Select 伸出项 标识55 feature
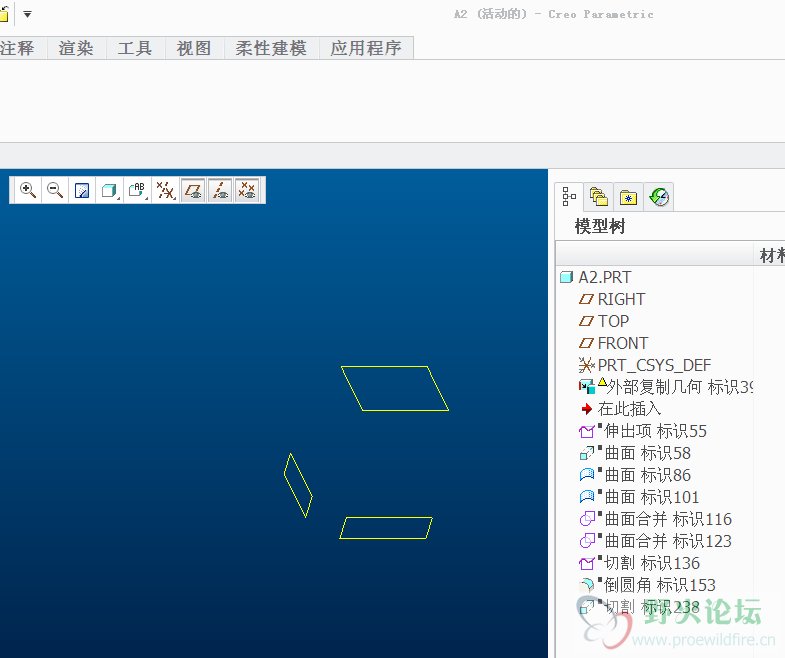This screenshot has height=658, width=785. (x=655, y=431)
